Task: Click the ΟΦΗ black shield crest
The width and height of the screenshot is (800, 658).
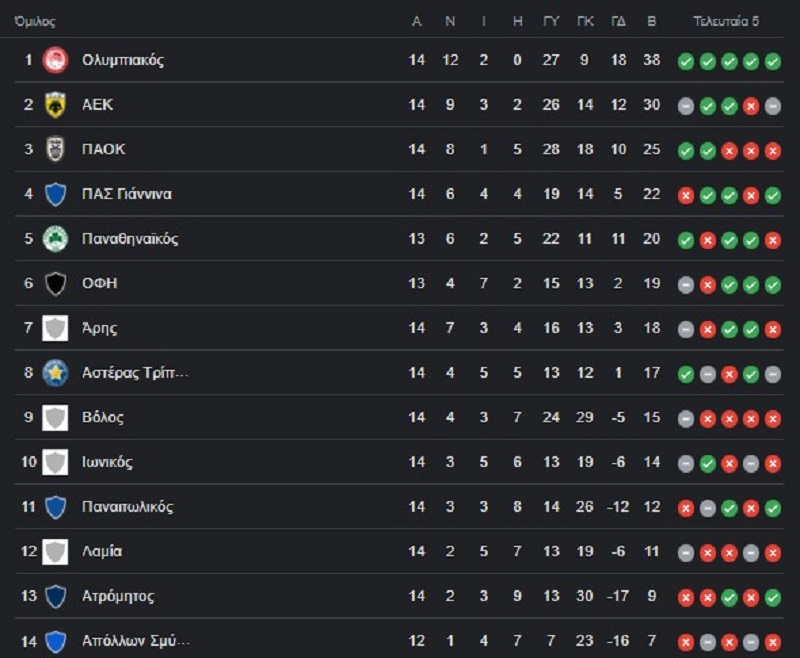Action: tap(55, 284)
